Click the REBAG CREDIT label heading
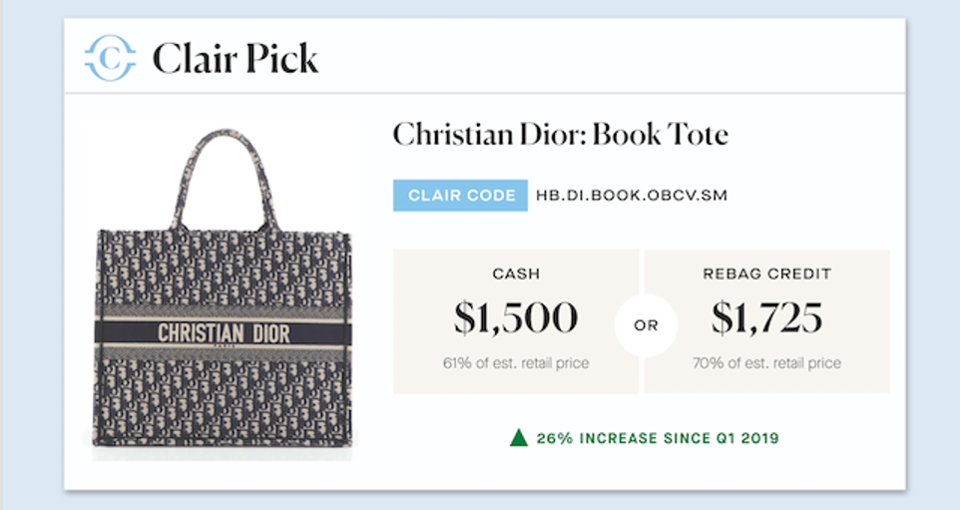The image size is (960, 510). pyautogui.click(x=767, y=274)
